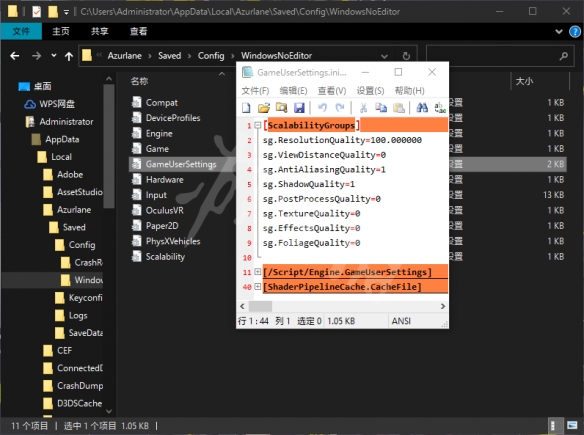Click line sg.ShadowQuality=1 in editor
584x435 pixels.
click(309, 184)
